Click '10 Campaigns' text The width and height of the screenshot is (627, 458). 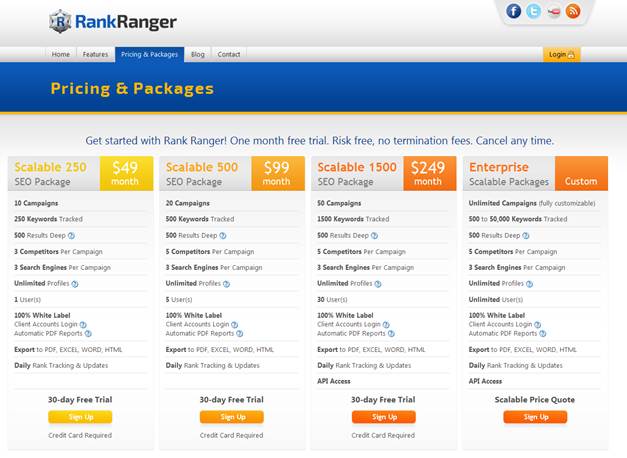[x=36, y=203]
